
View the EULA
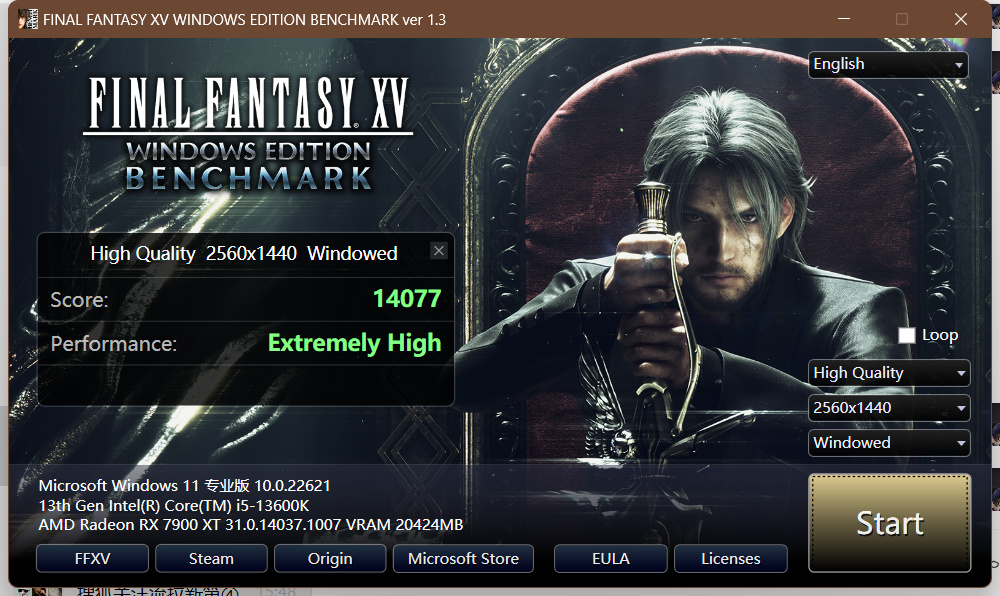[610, 558]
